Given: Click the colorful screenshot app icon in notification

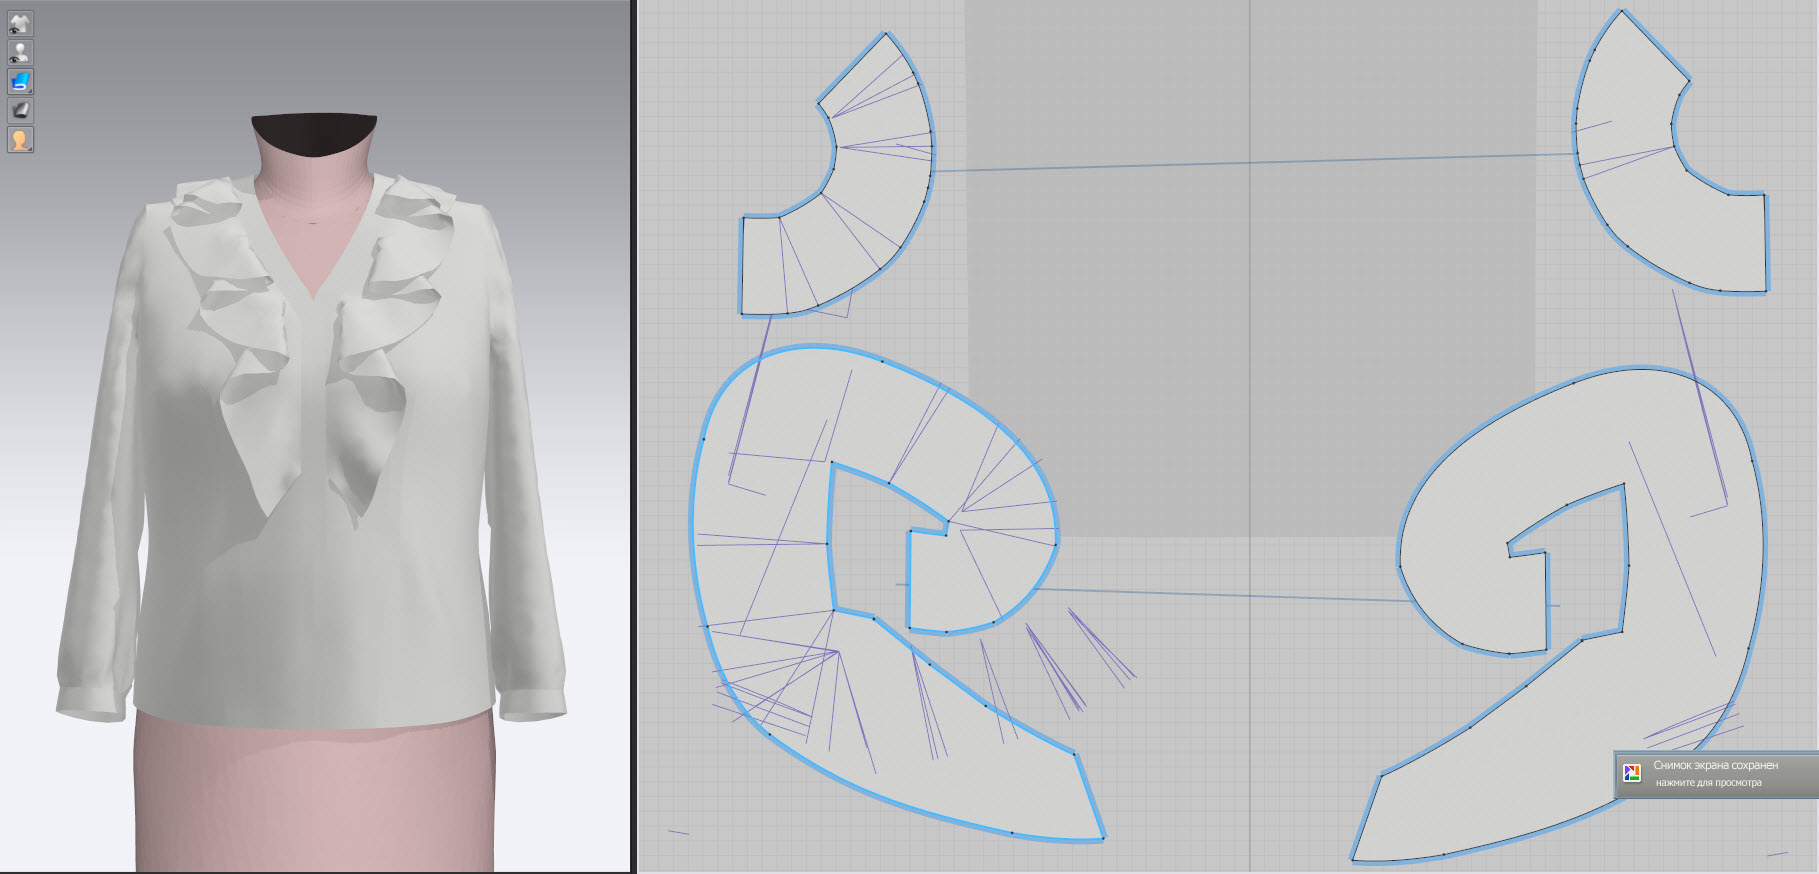Looking at the screenshot, I should tap(1632, 773).
